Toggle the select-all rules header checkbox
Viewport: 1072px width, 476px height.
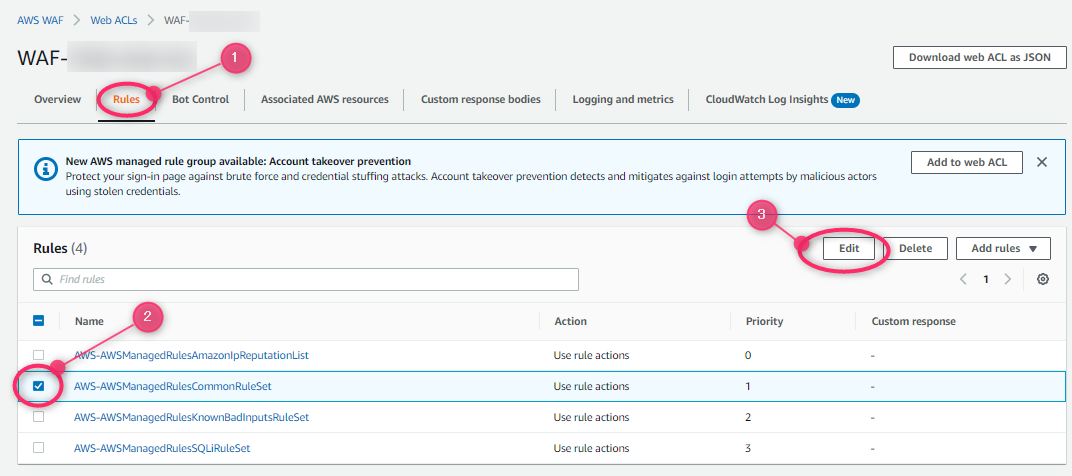point(39,321)
